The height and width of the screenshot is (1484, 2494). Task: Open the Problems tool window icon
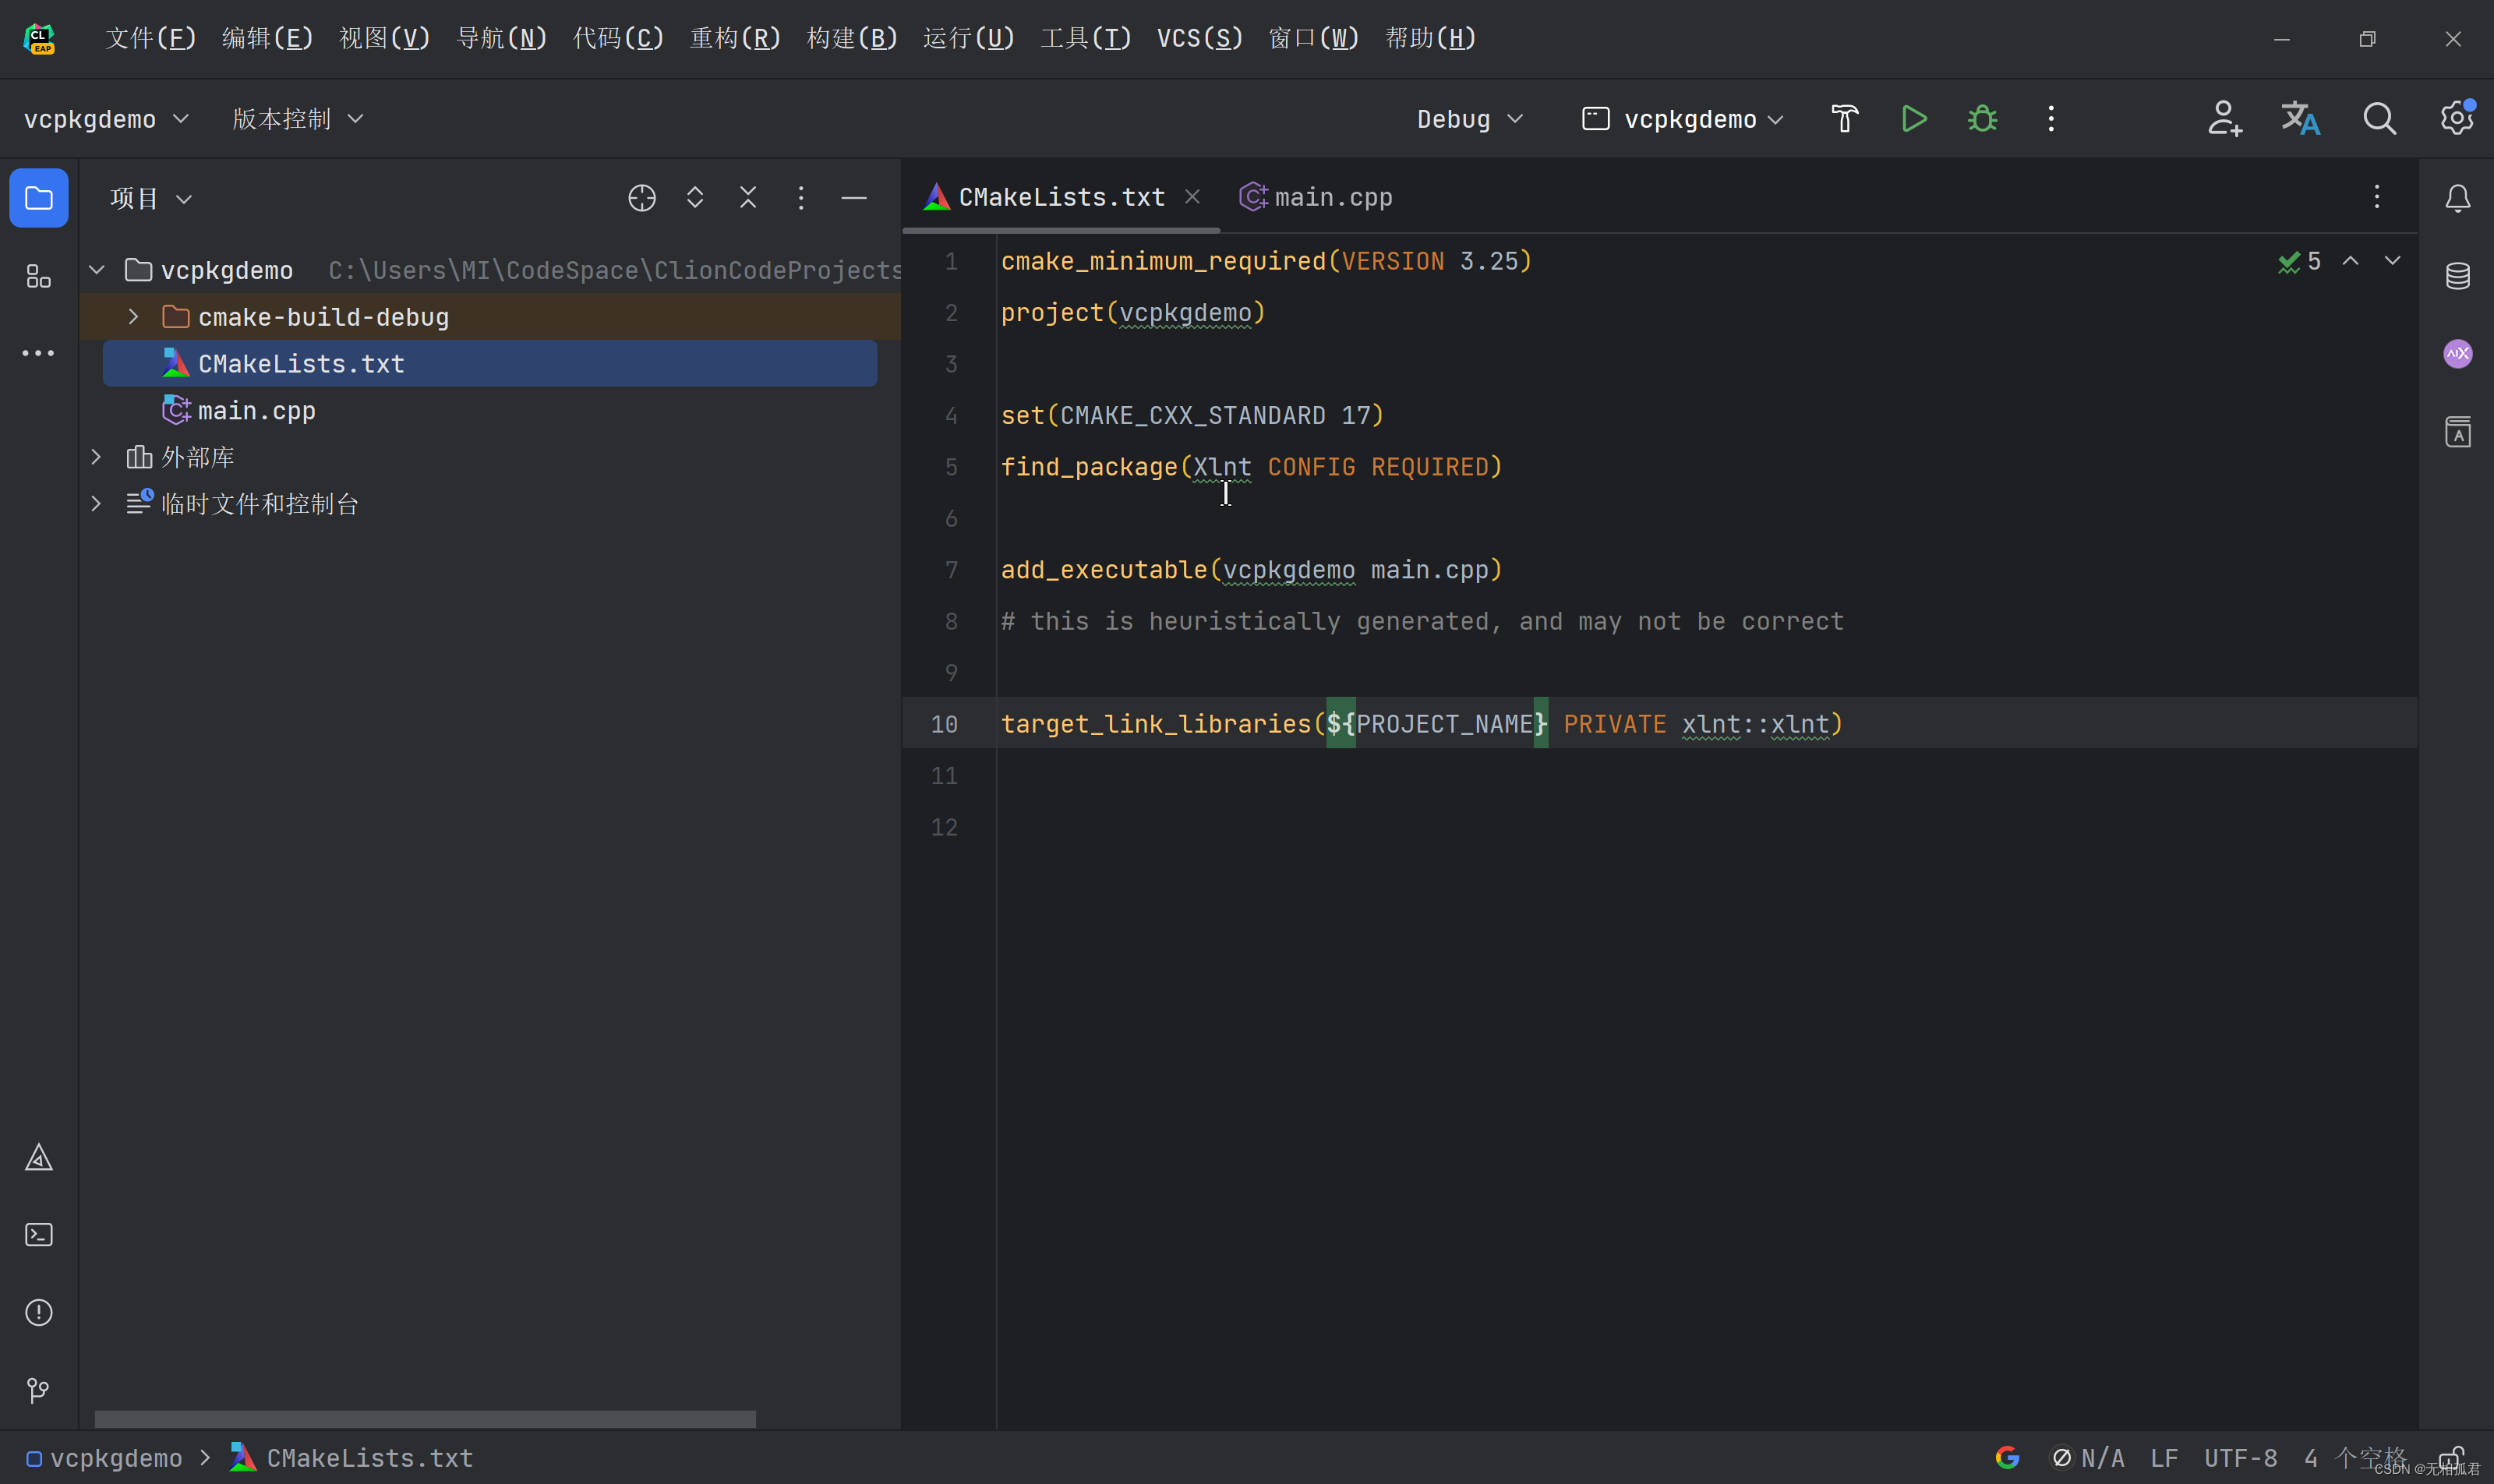pyautogui.click(x=38, y=1312)
